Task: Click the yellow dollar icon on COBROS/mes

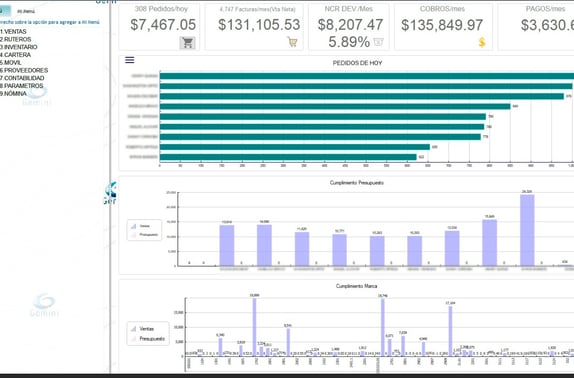Action: 482,42
